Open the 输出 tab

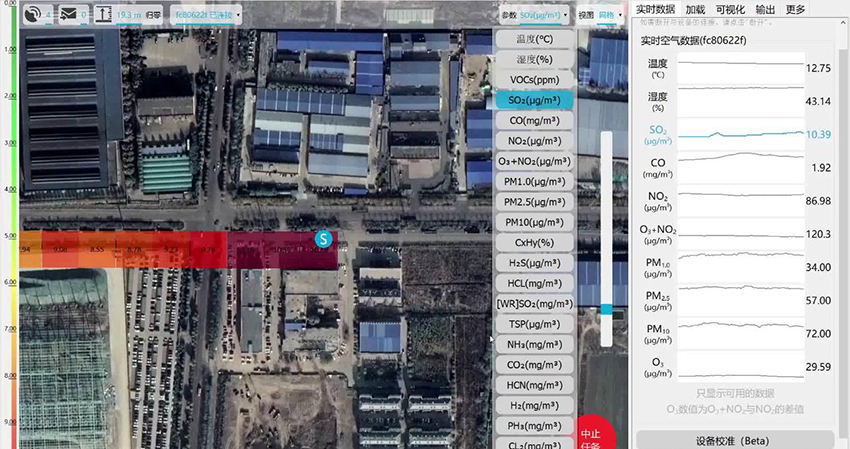(x=765, y=9)
